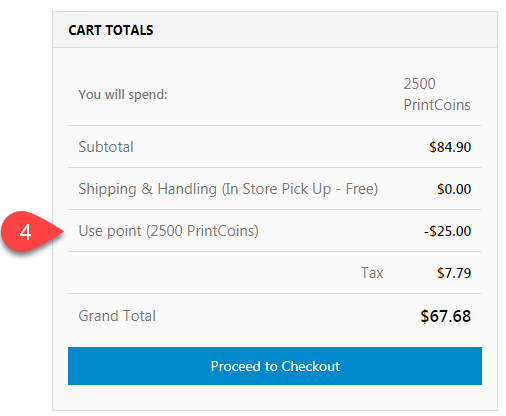Click the You will spend label
506x416 pixels.
123,95
